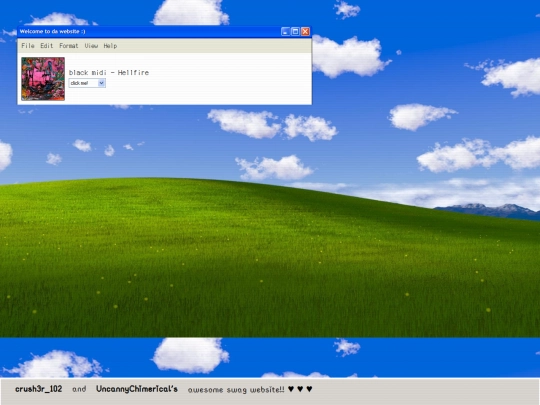Click the "Welcome to da website :)" title
The image size is (540, 405).
tap(52, 31)
